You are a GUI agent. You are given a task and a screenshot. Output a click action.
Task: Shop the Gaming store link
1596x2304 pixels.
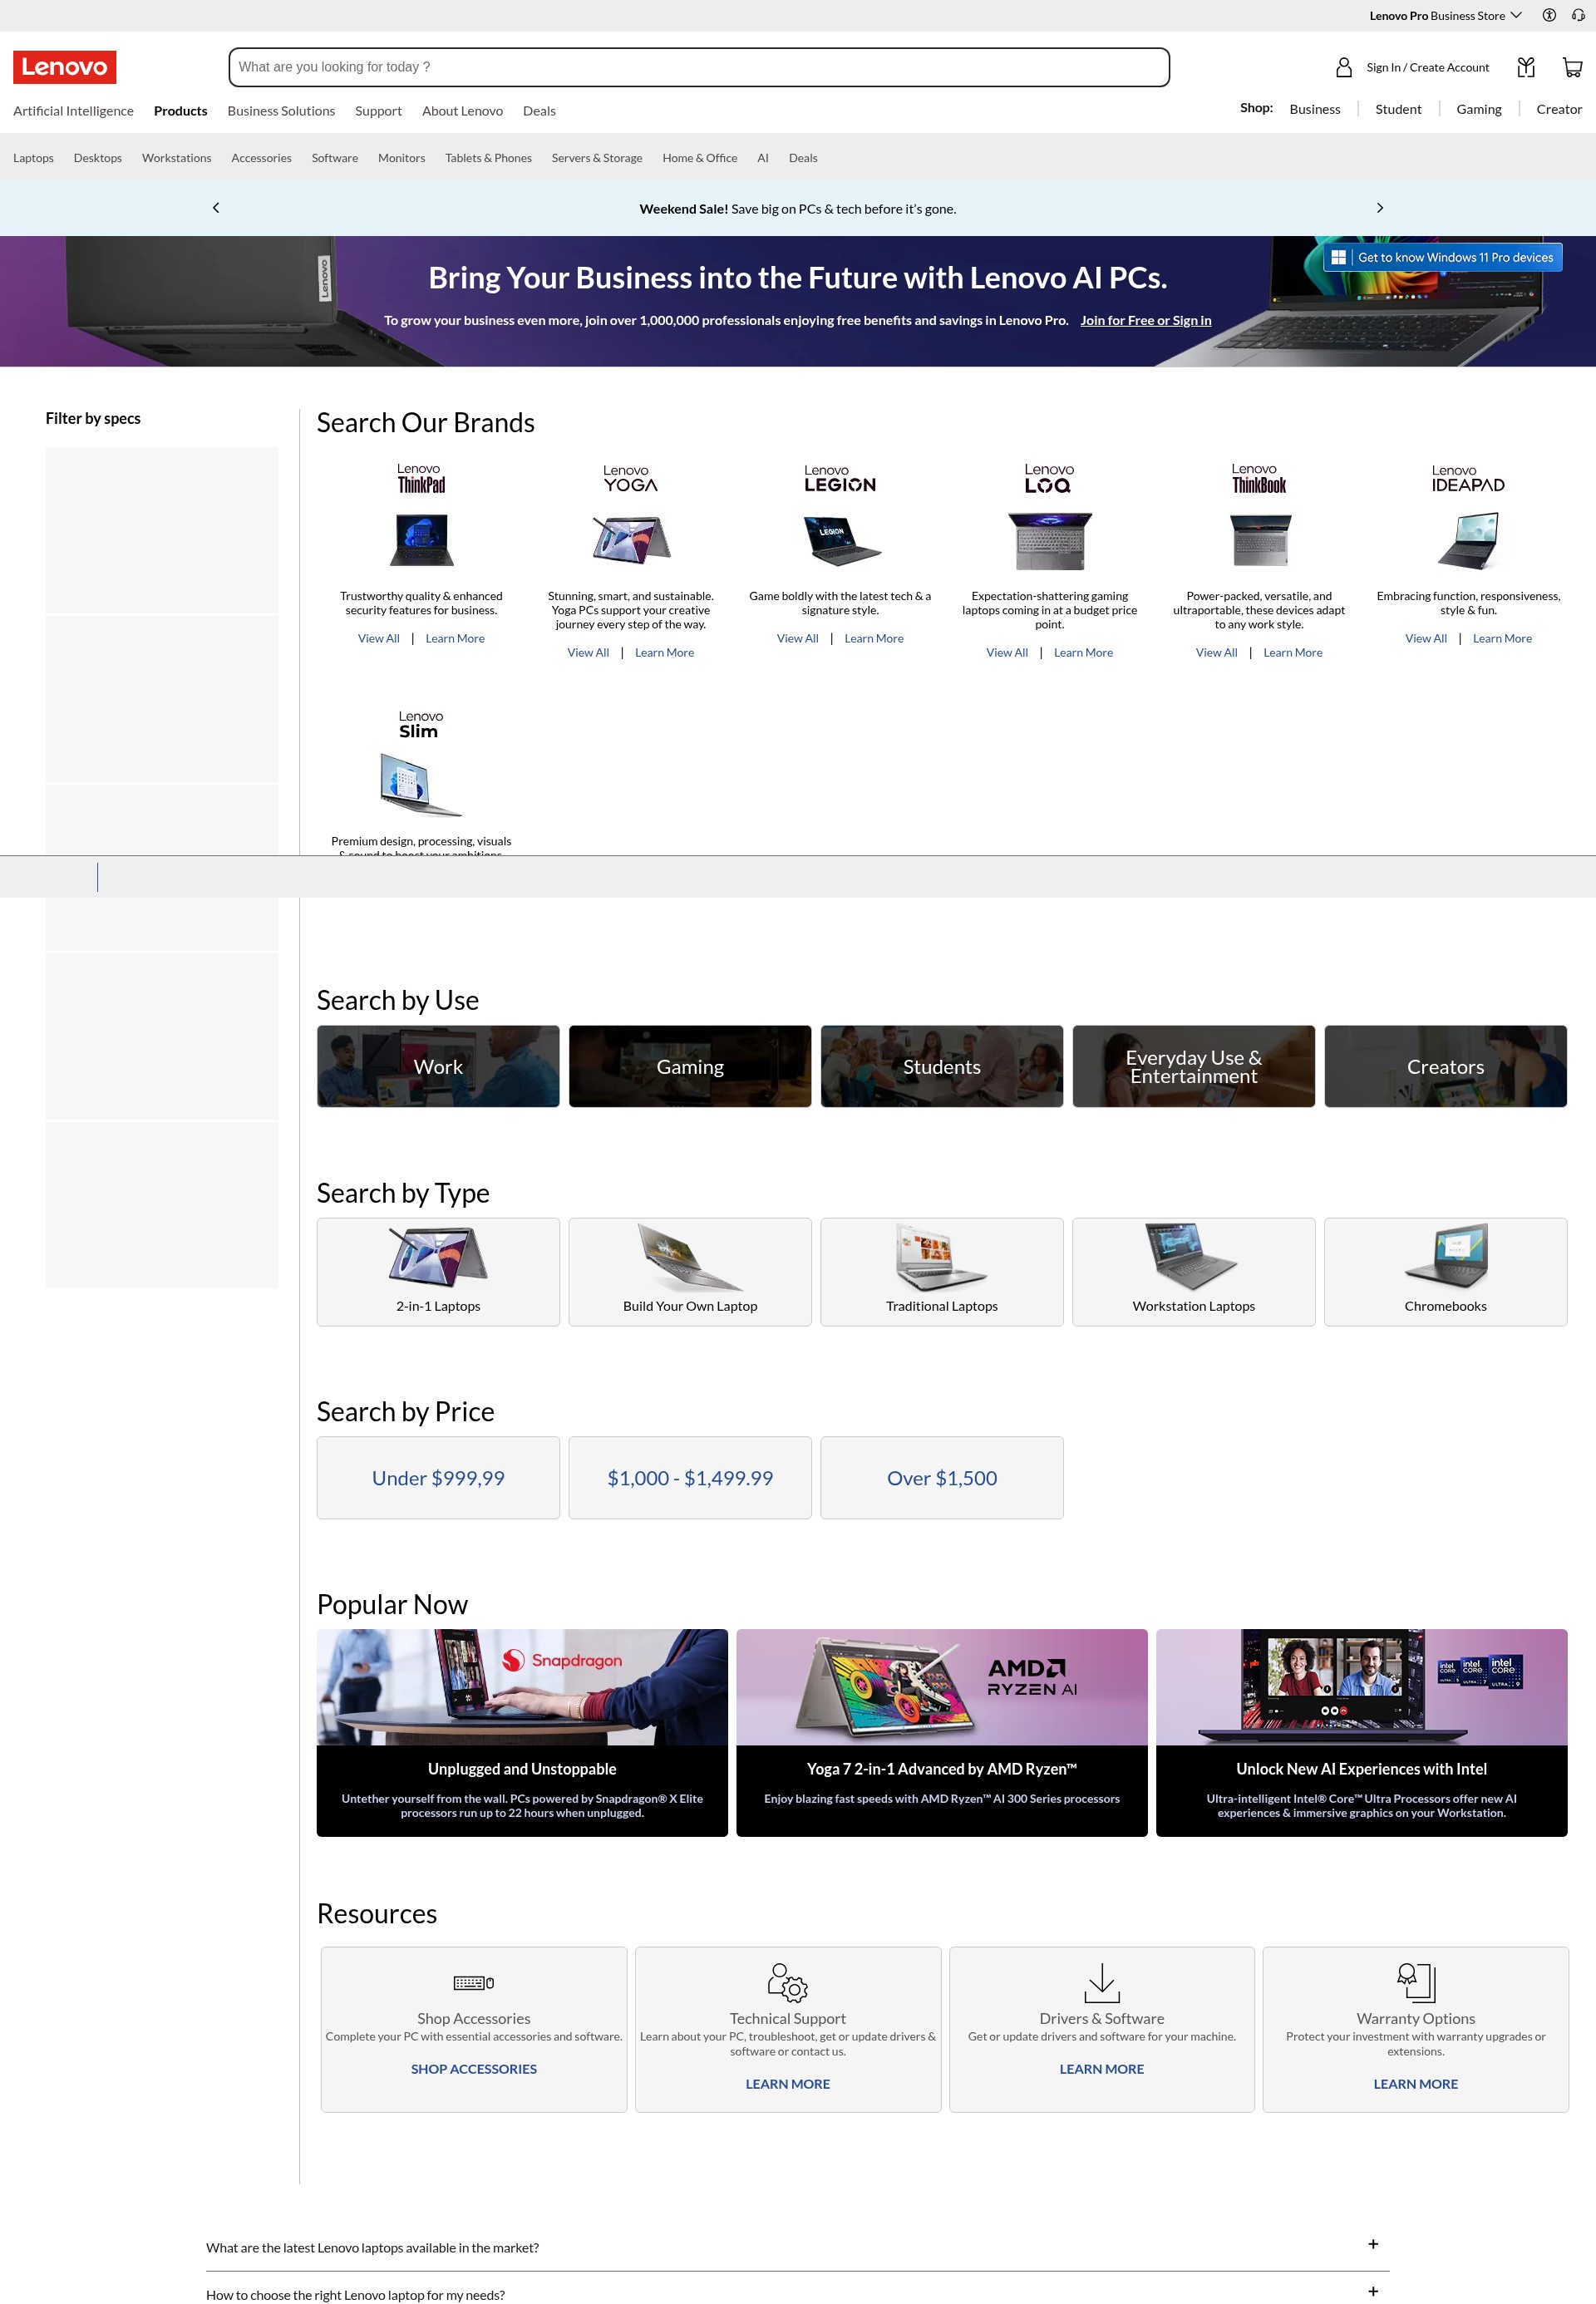[x=1479, y=109]
